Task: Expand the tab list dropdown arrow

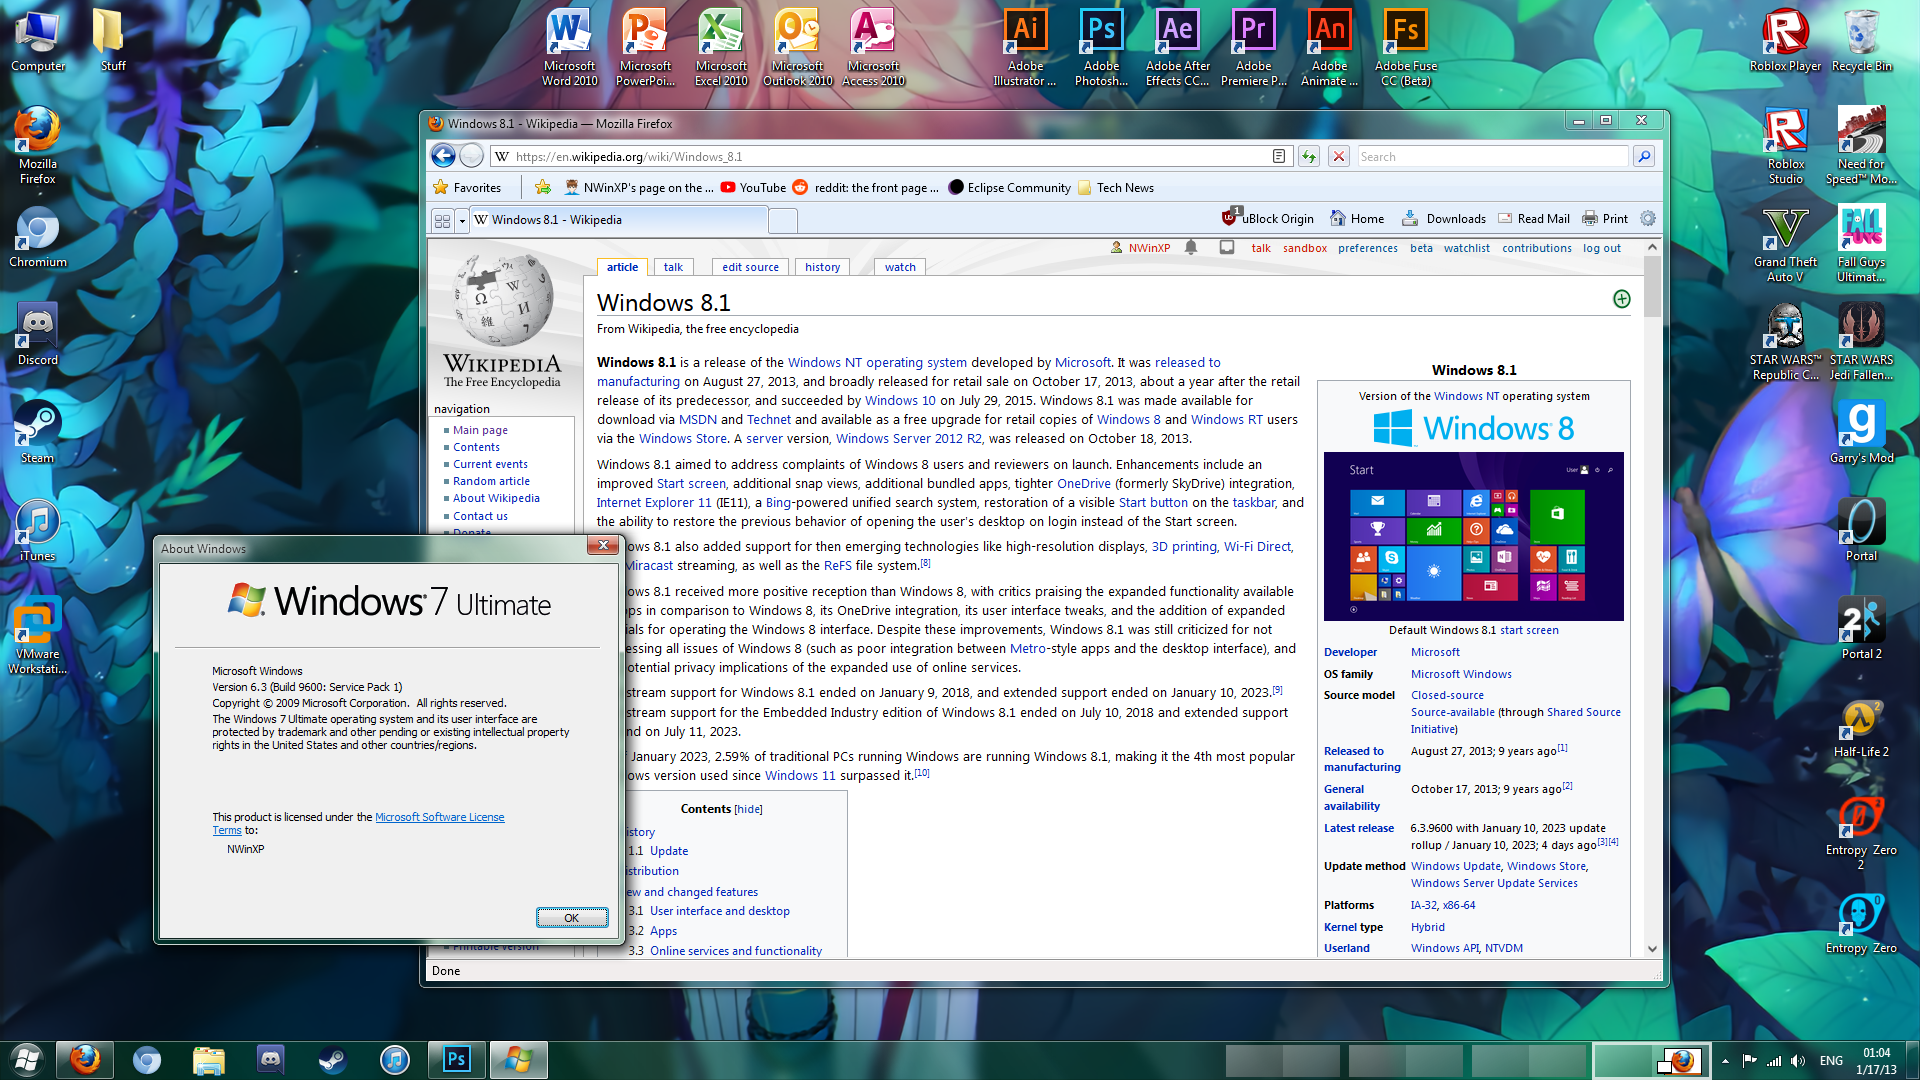Action: 462,220
